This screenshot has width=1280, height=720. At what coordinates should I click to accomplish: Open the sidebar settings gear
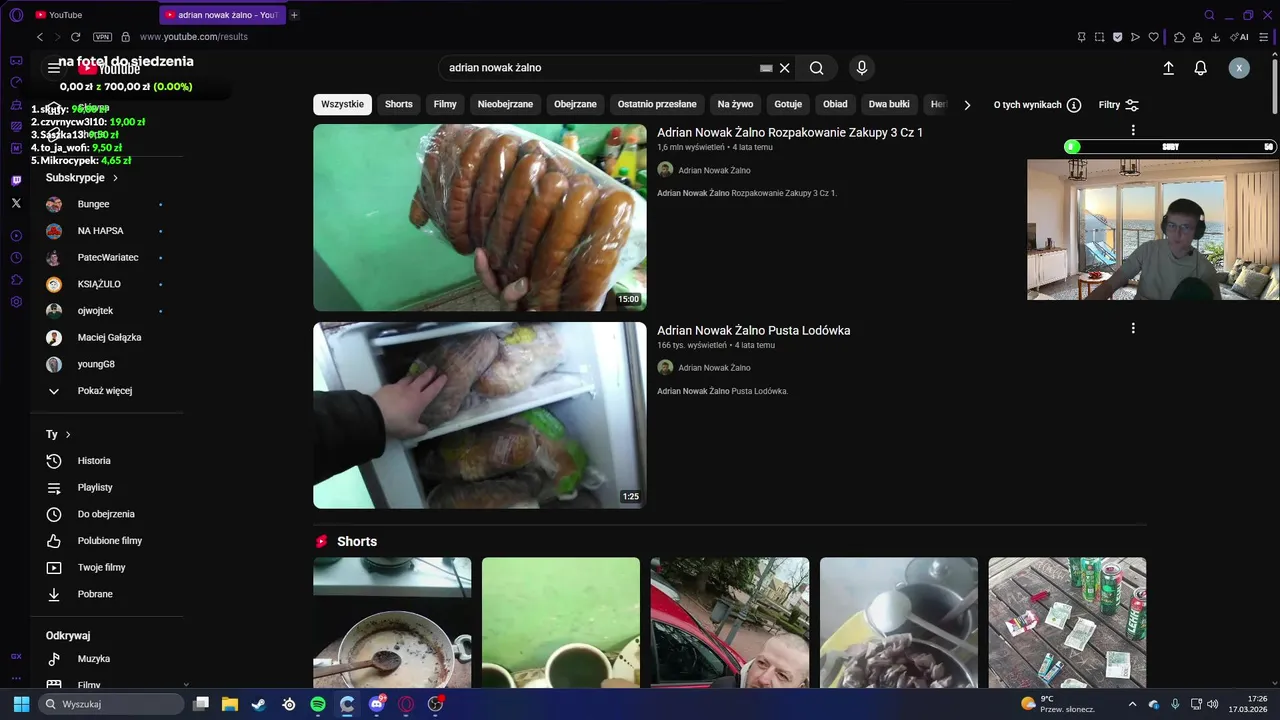[x=16, y=302]
